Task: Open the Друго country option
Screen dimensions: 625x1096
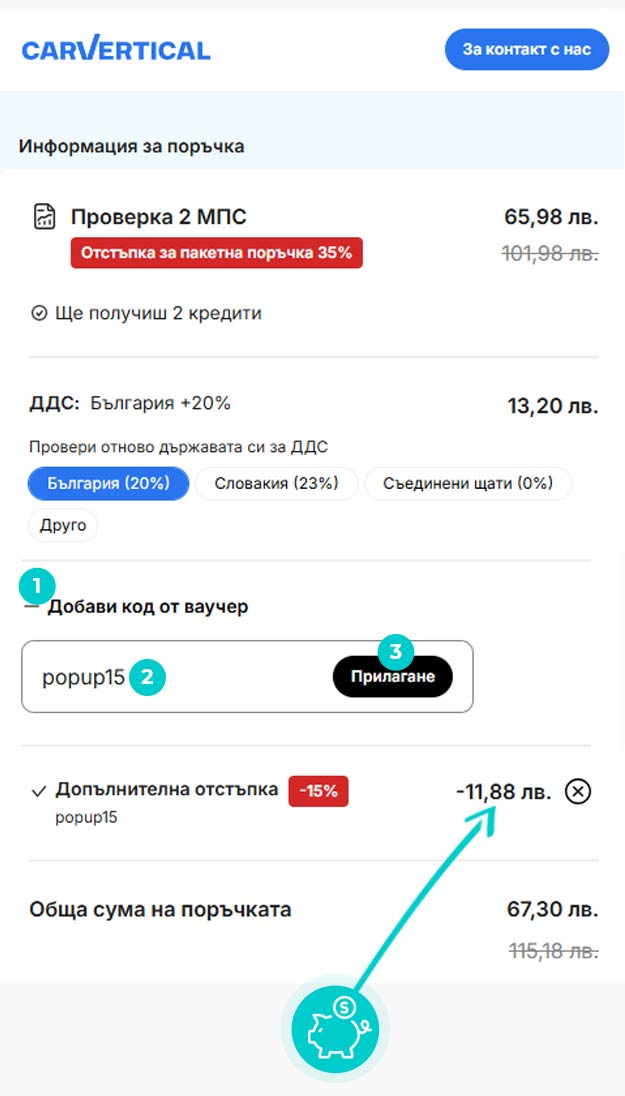Action: [x=63, y=526]
